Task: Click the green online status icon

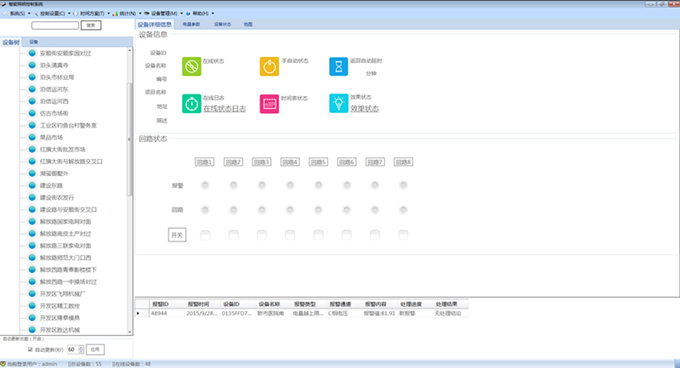Action: [191, 66]
